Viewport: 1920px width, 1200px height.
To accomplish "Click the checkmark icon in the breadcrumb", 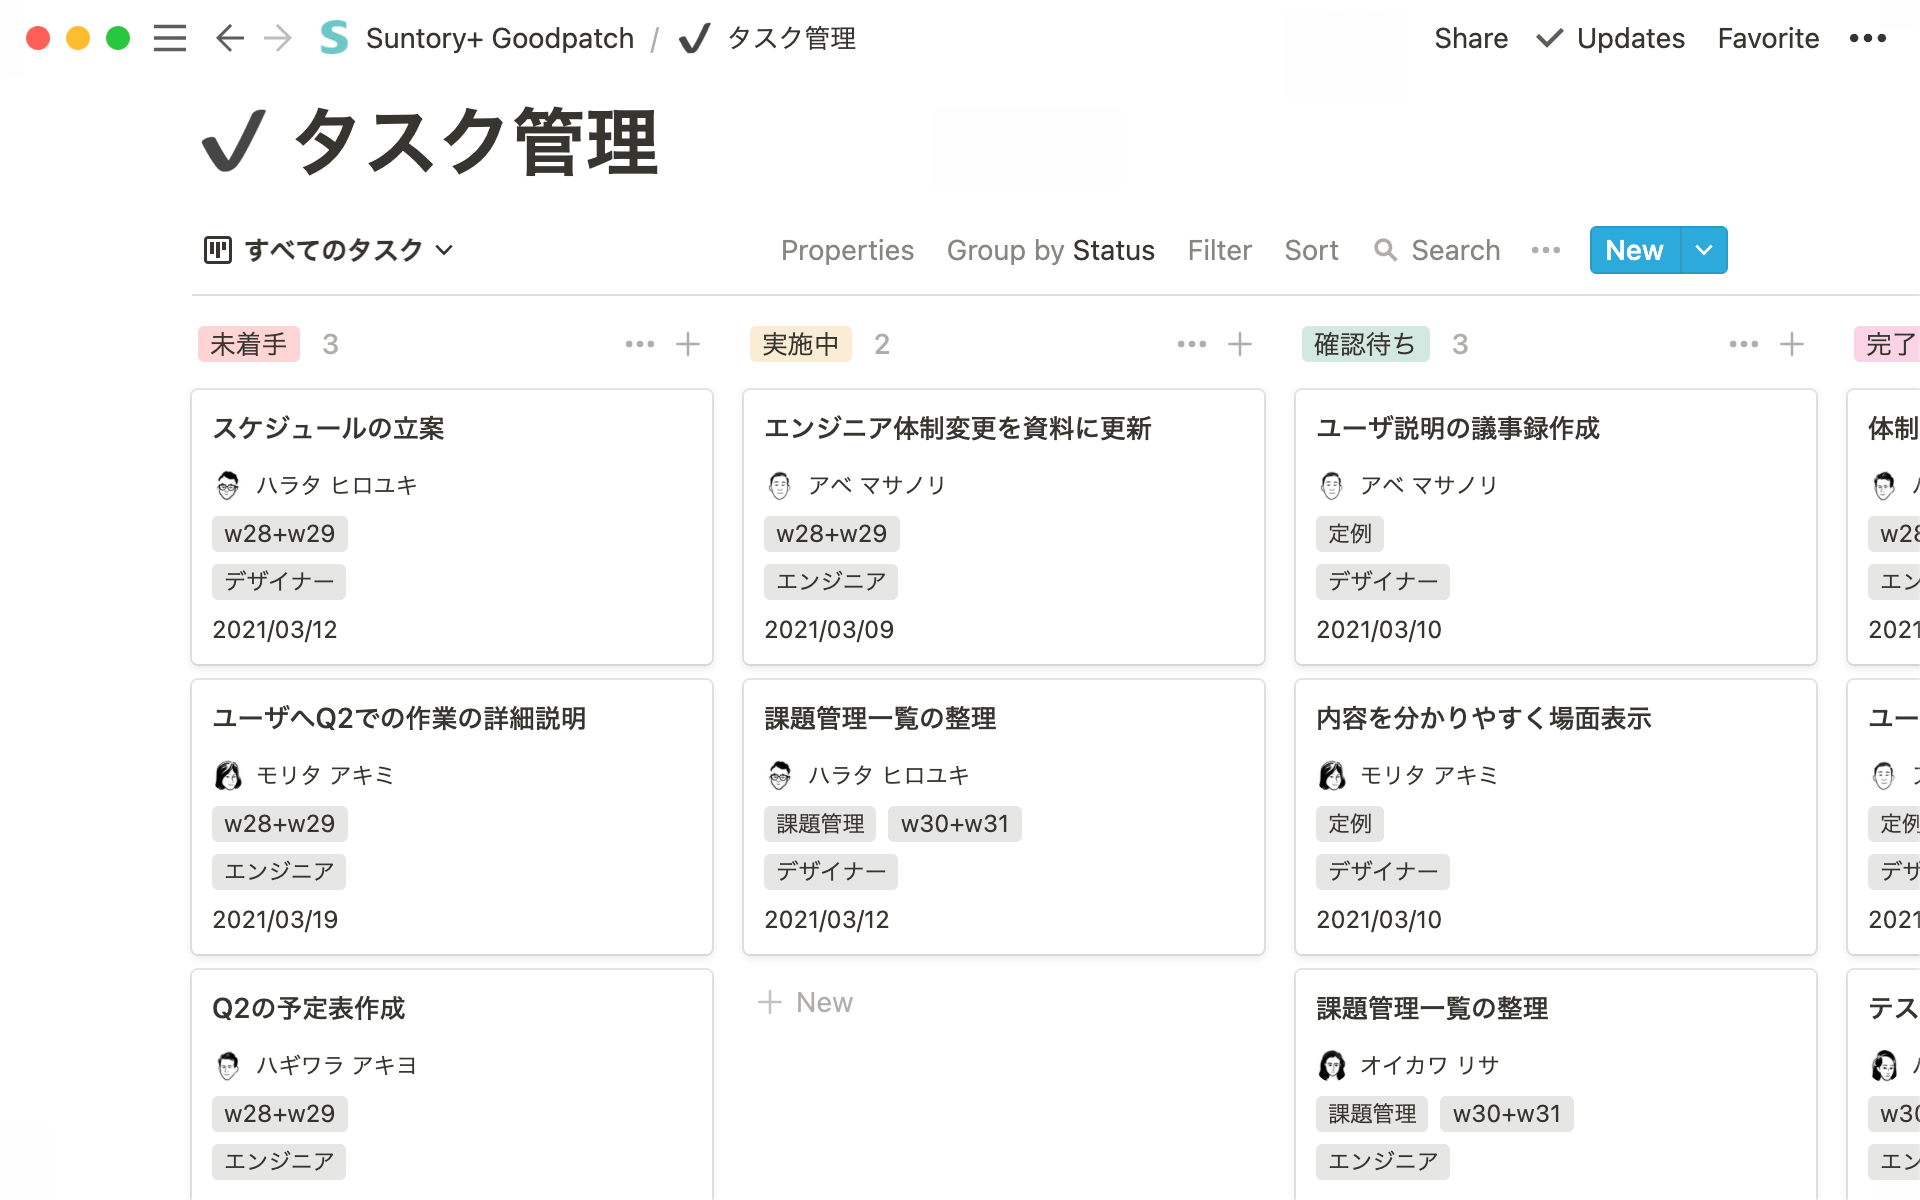I will (694, 38).
